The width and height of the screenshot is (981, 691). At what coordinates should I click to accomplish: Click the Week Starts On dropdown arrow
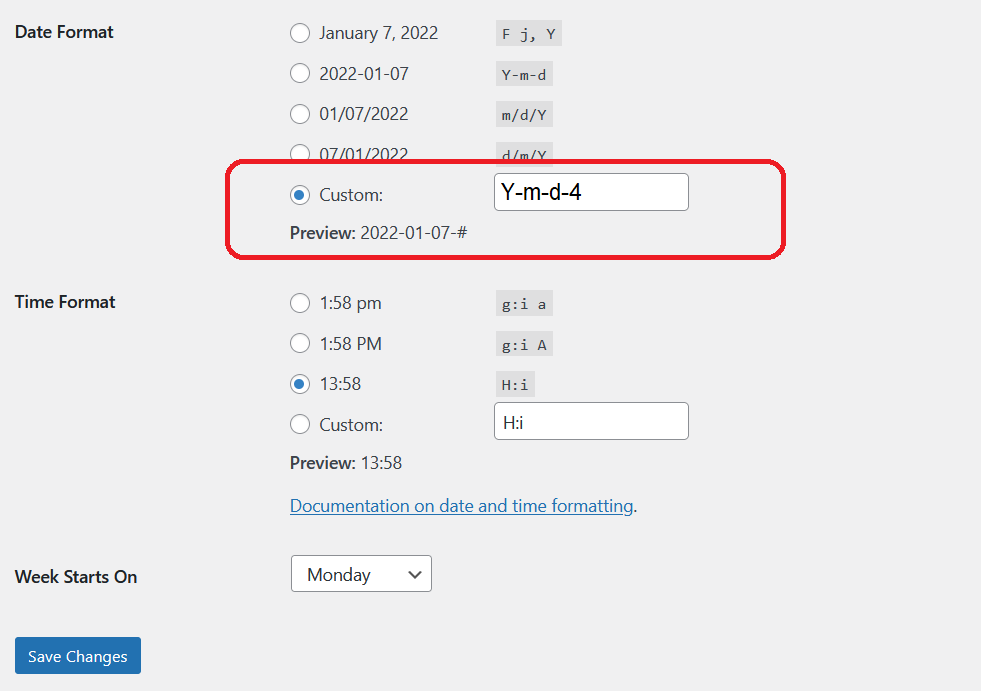click(x=416, y=574)
